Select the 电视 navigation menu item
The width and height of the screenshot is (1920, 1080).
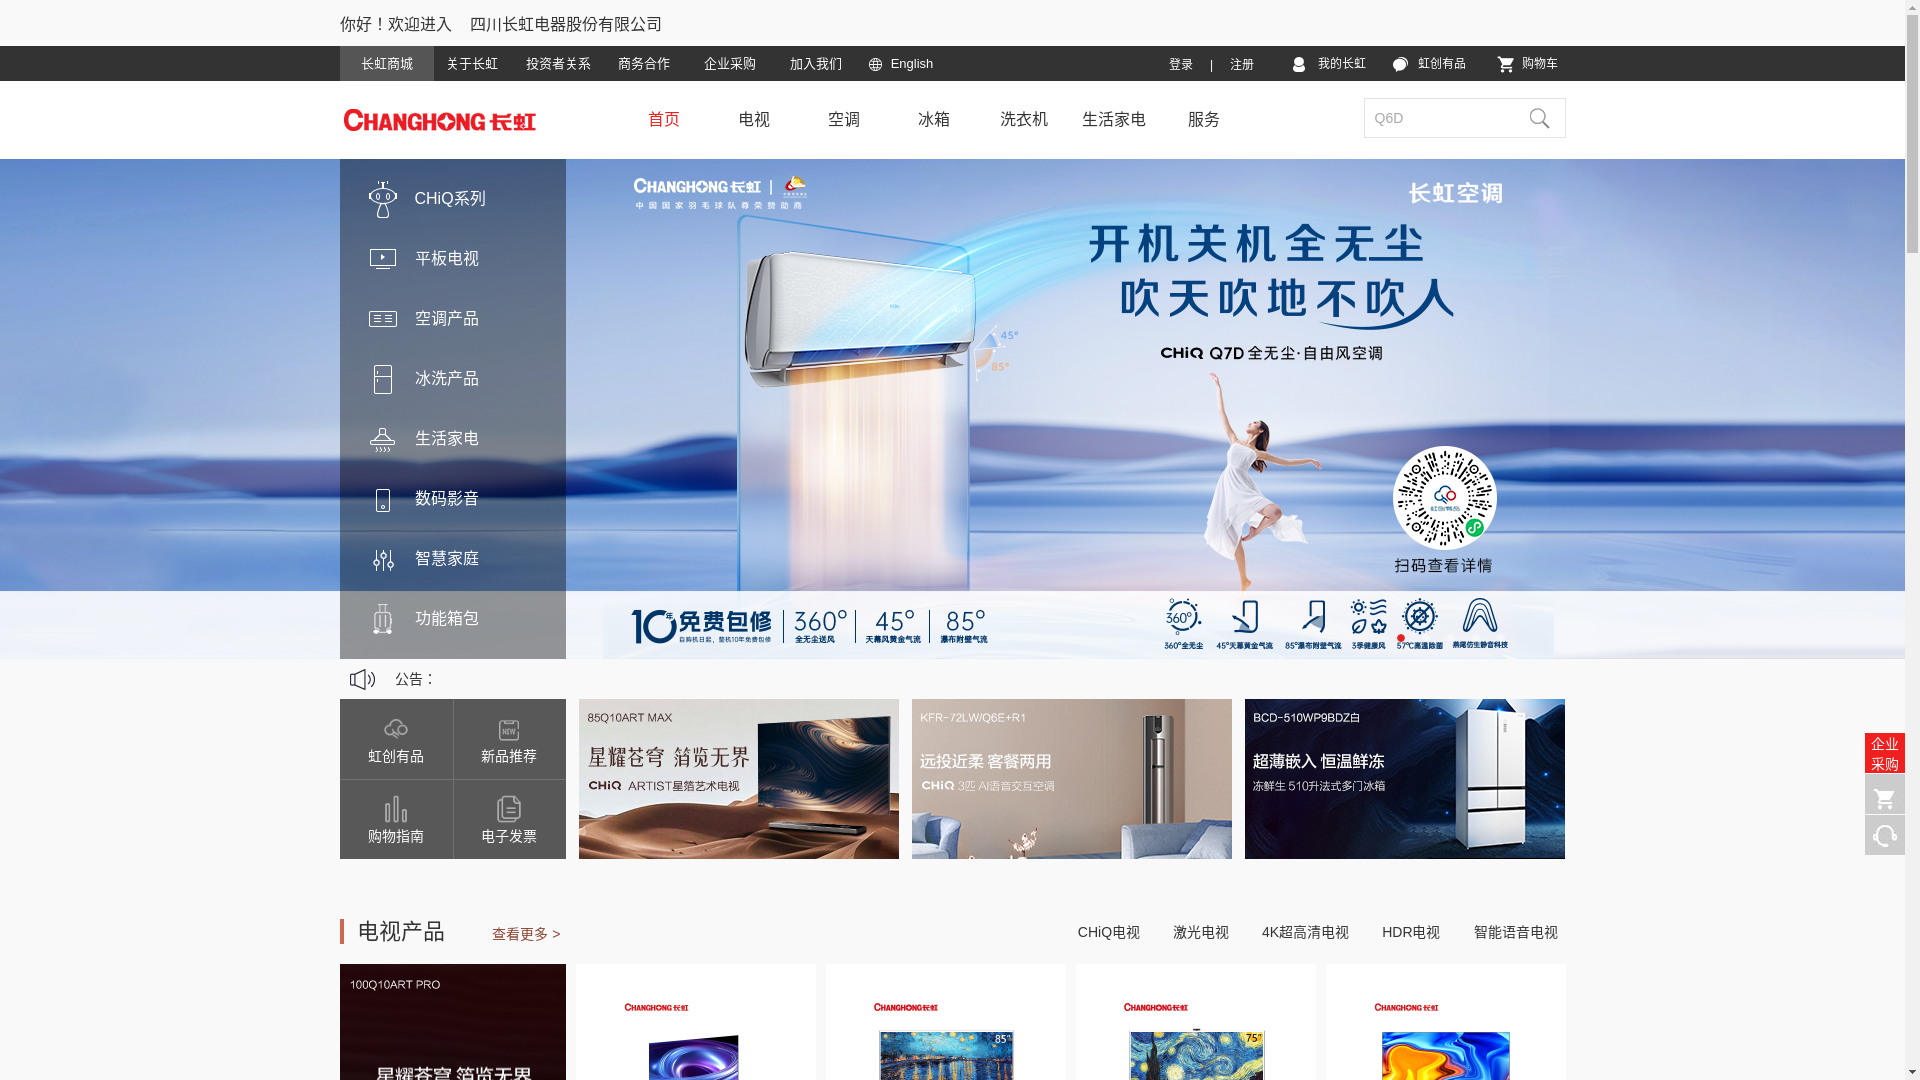pos(754,120)
